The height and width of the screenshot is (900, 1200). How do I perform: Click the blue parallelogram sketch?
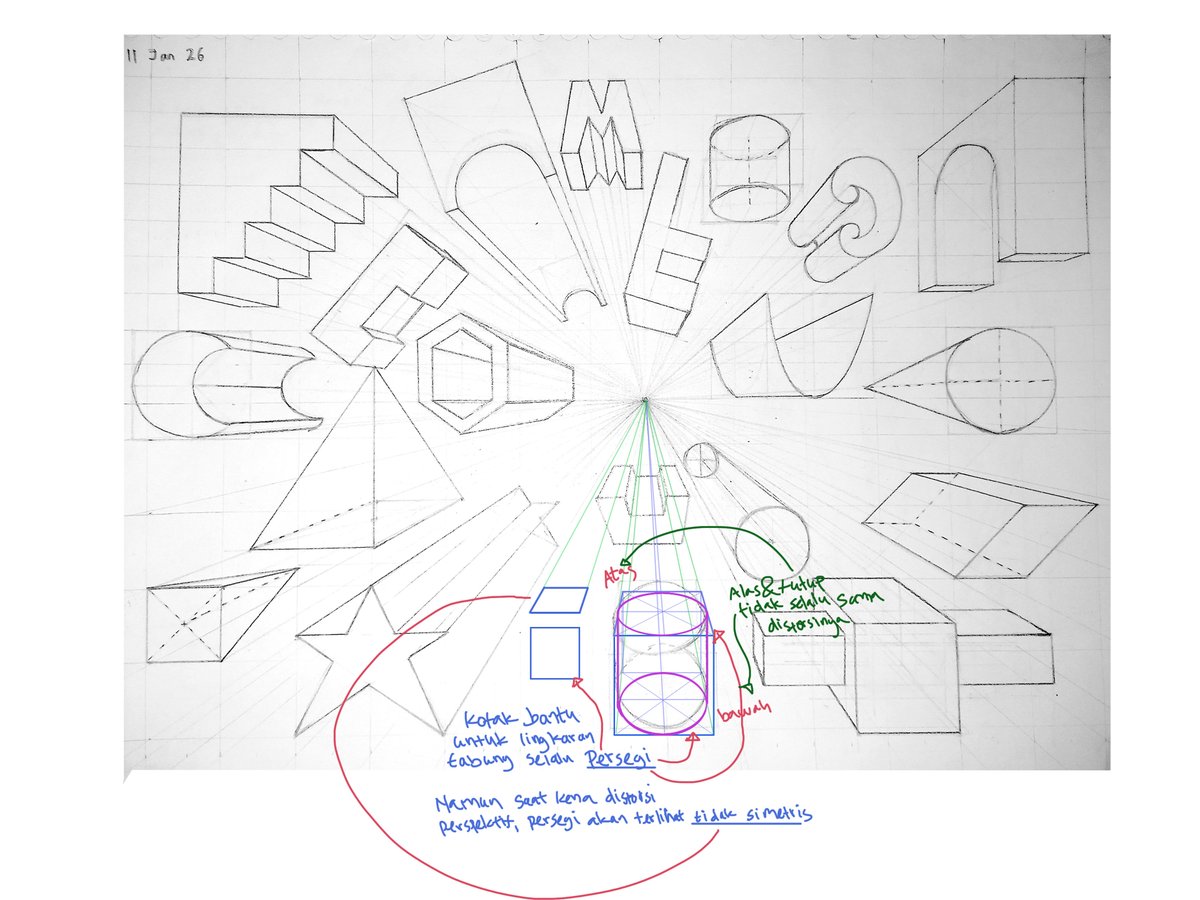tap(558, 600)
